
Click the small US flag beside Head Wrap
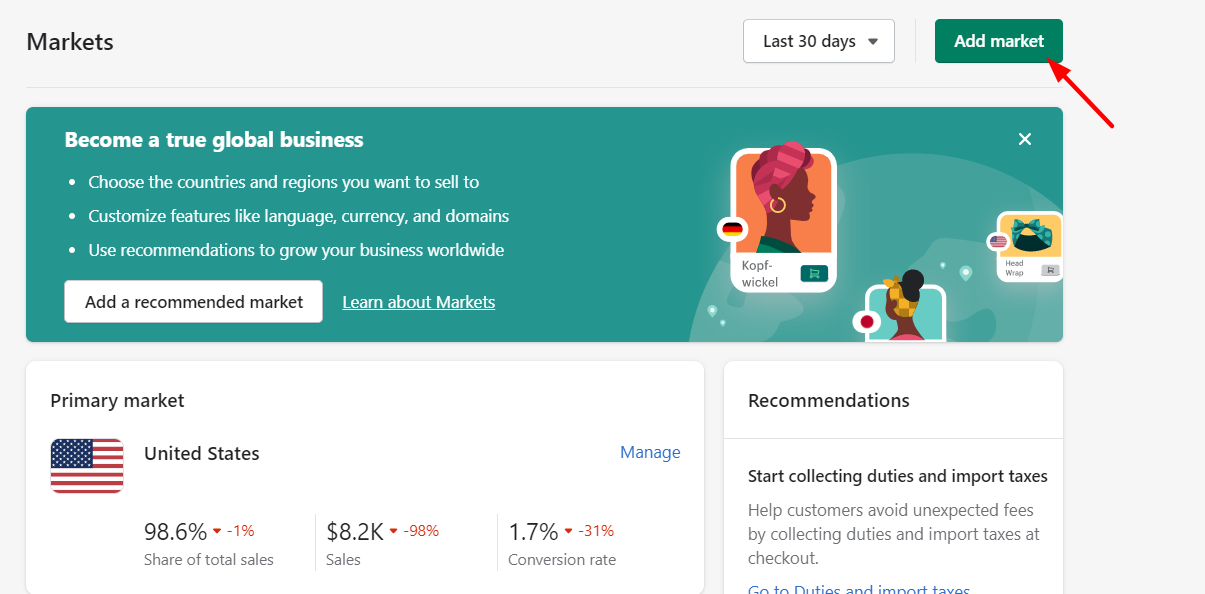(x=997, y=241)
